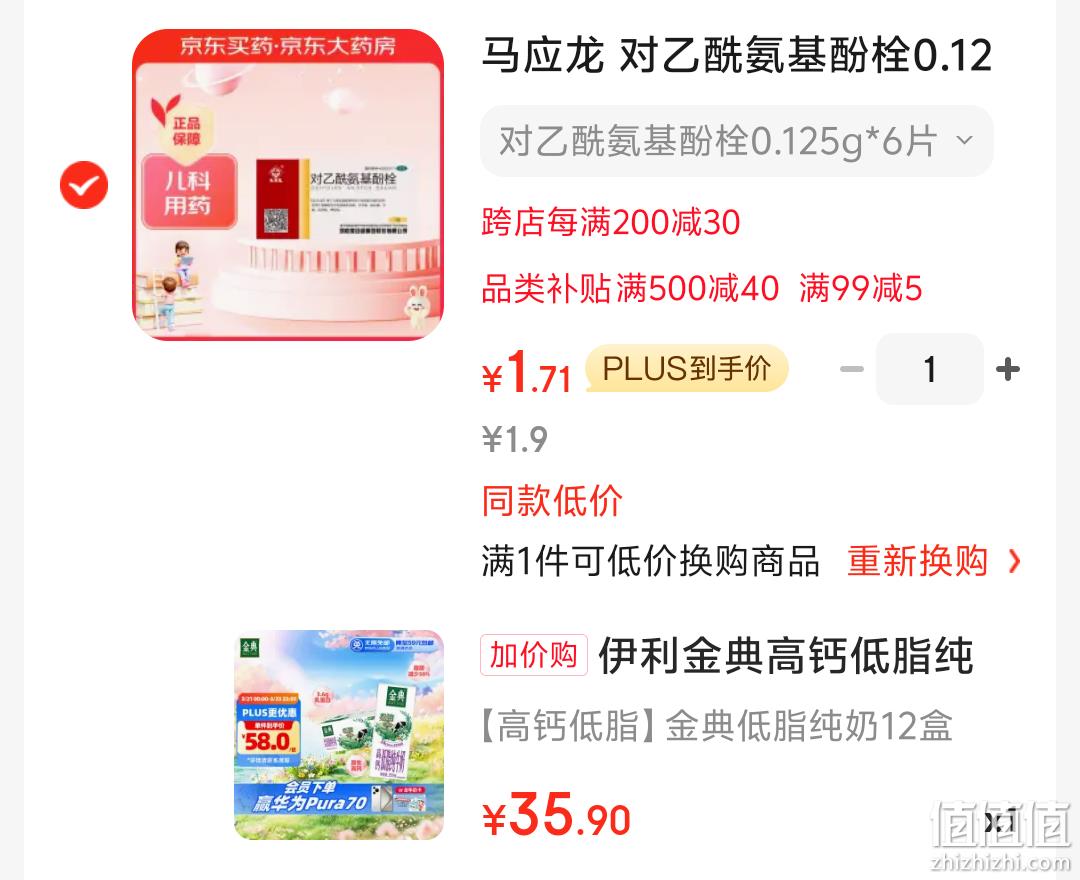
Task: Tap the 重新换购 link
Action: (917, 561)
